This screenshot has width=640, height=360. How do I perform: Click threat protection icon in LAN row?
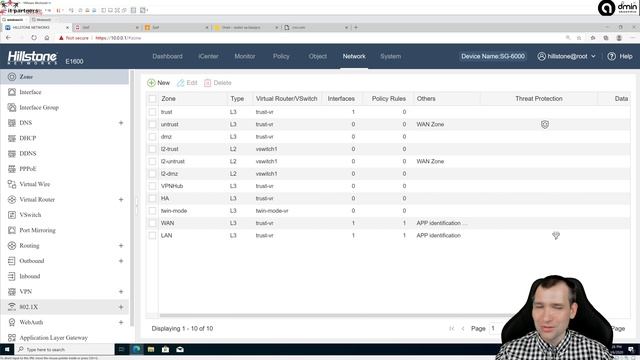[556, 236]
